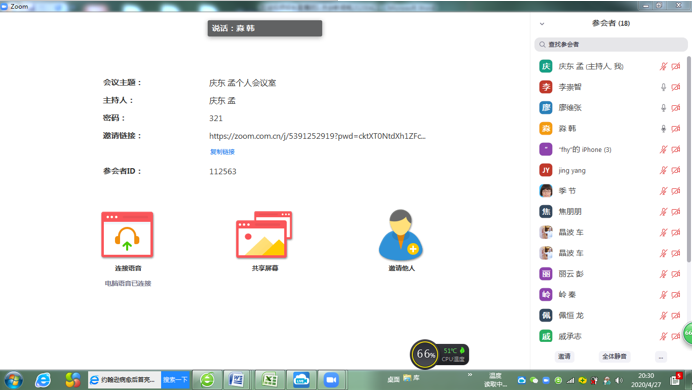Toggle 焦朋朋's muted microphone icon

click(663, 212)
